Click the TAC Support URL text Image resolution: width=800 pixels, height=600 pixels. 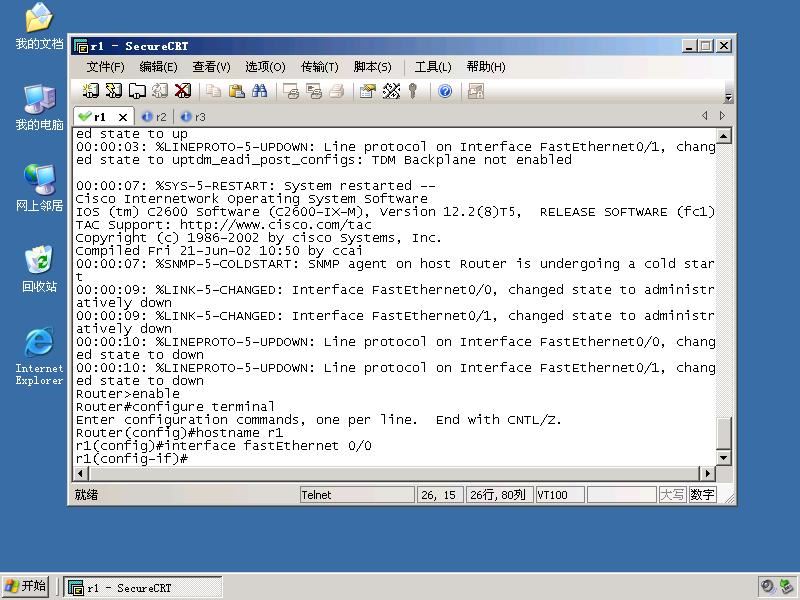276,225
